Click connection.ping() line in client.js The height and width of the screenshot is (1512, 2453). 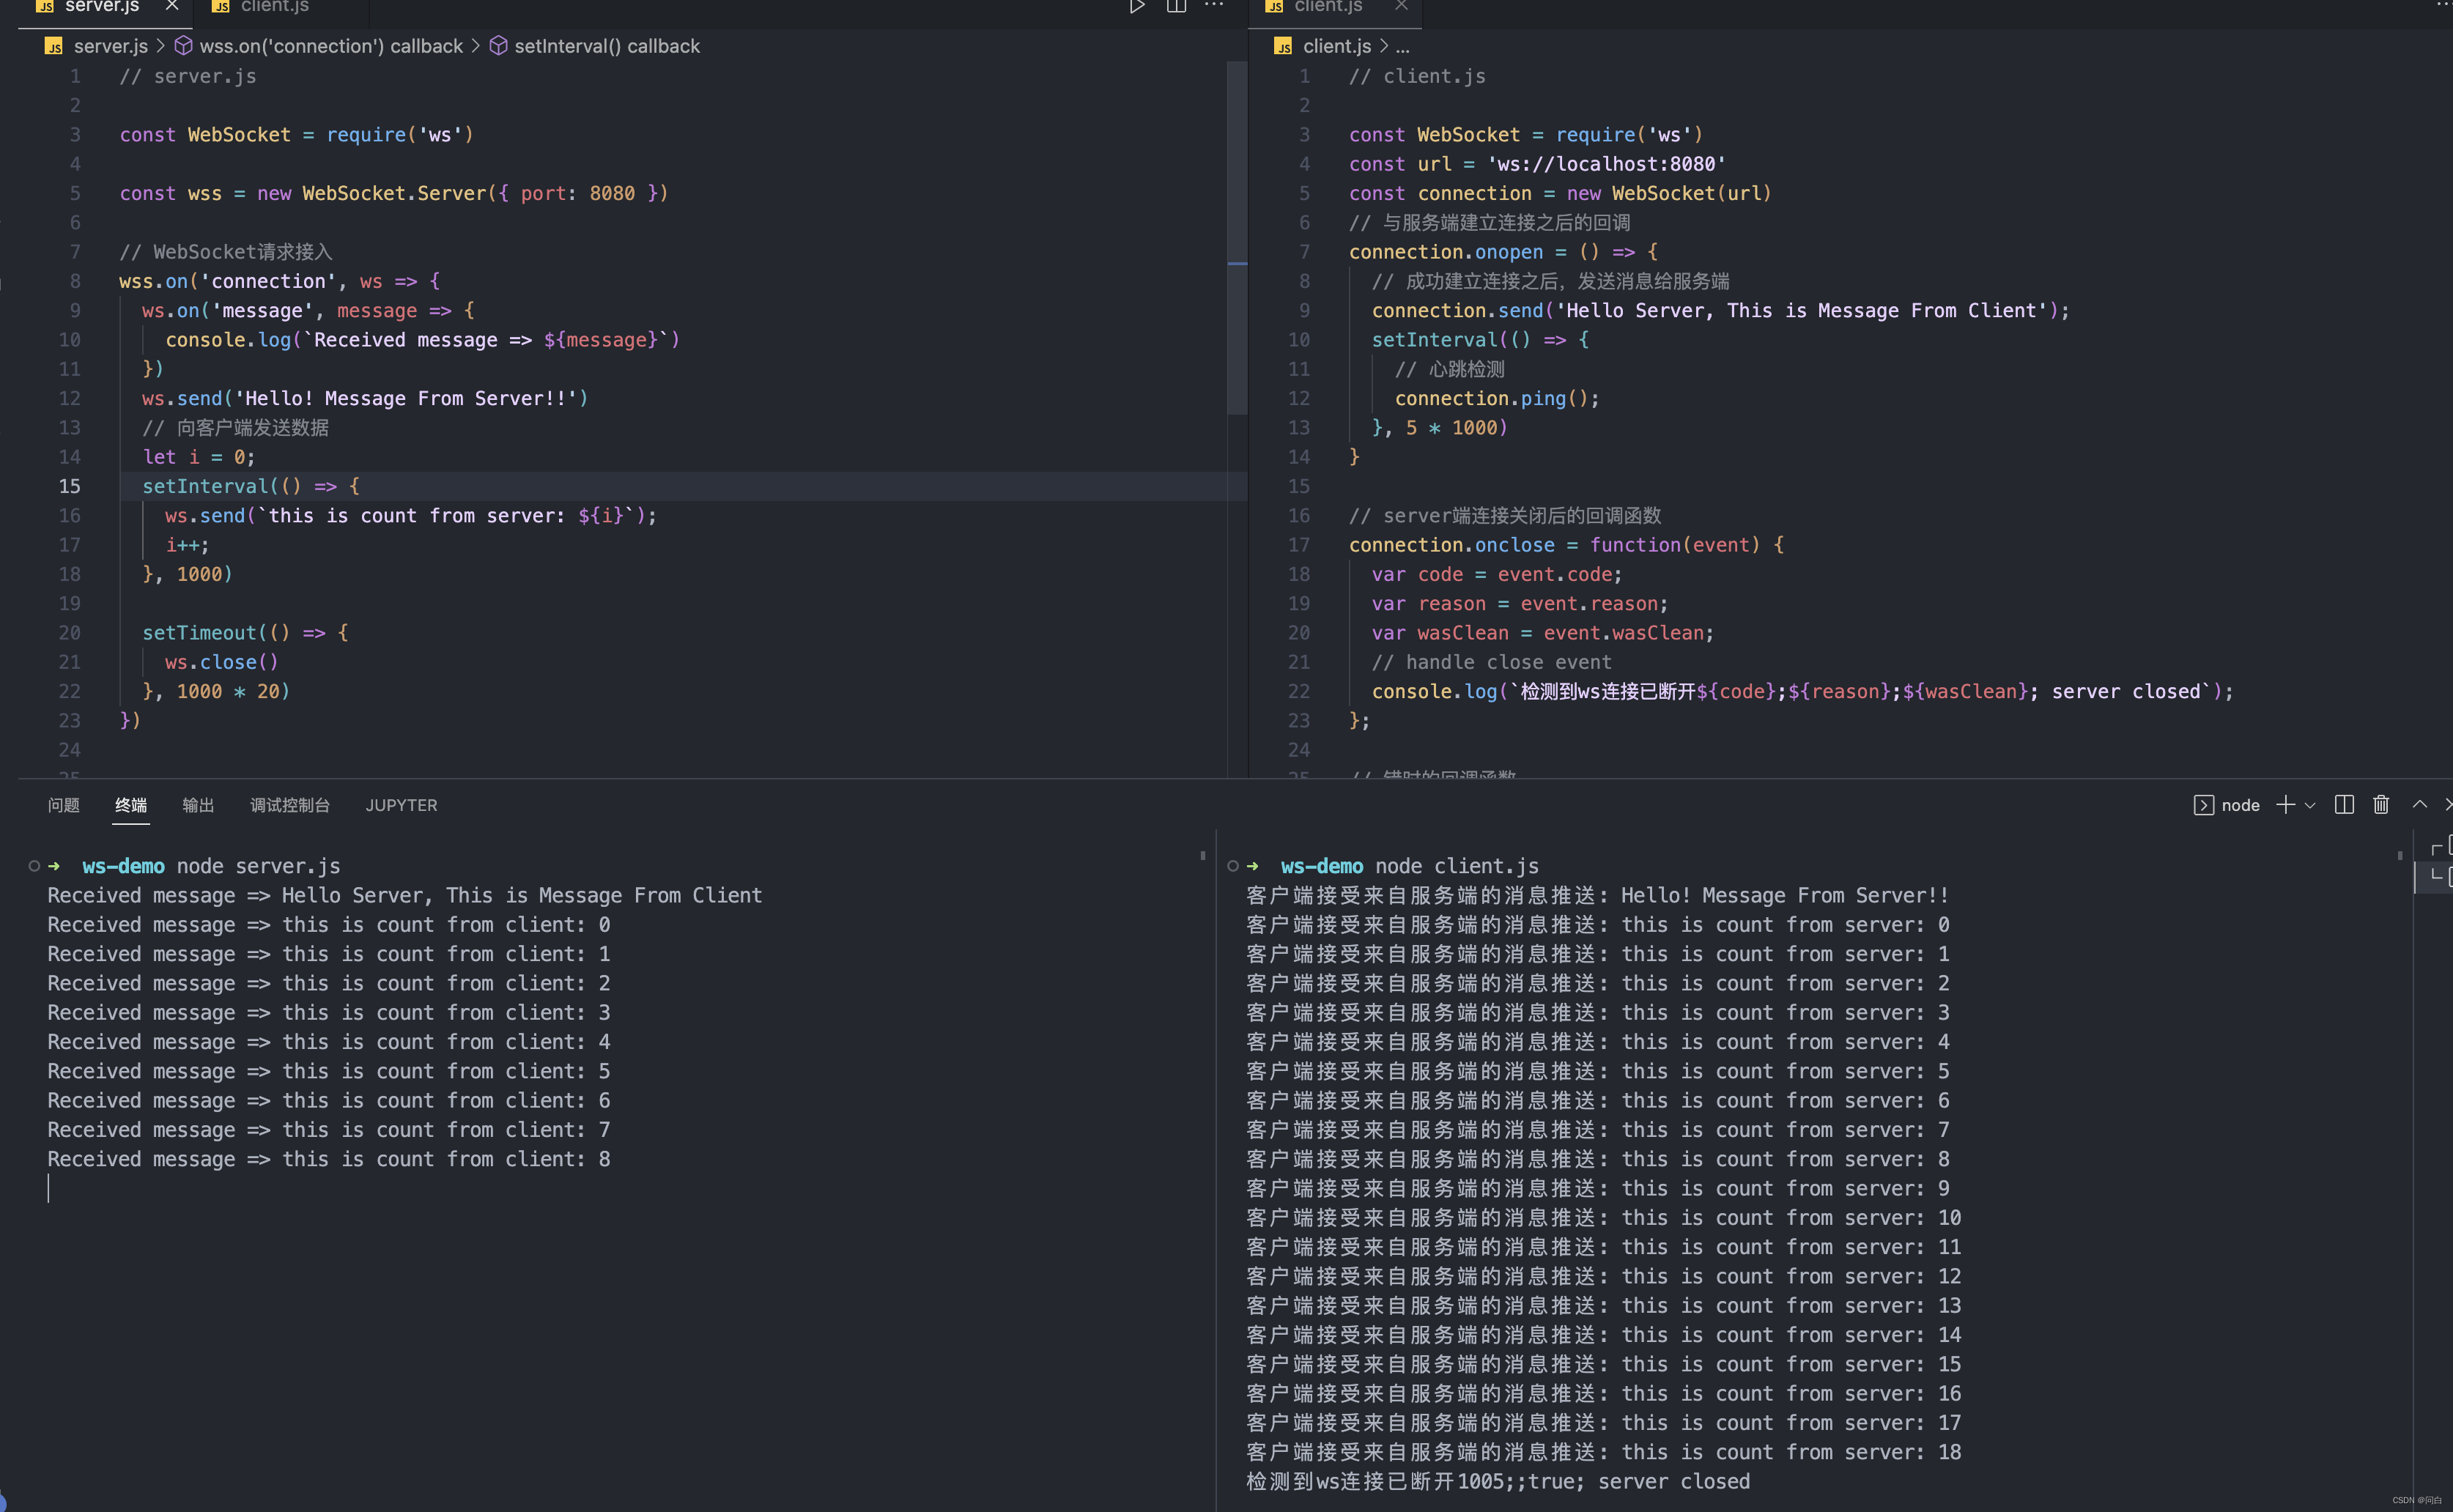(x=1497, y=398)
